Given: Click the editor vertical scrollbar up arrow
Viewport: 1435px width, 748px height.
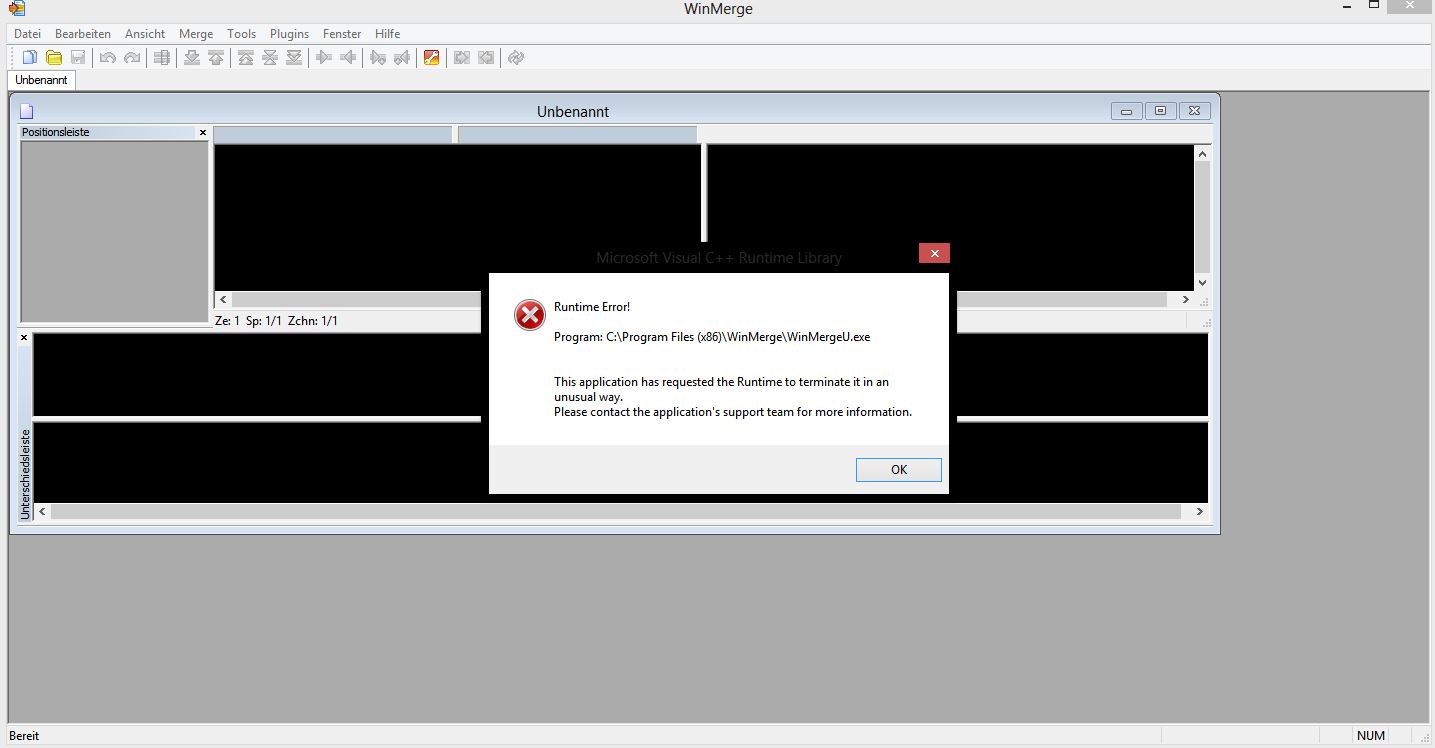Looking at the screenshot, I should point(1203,153).
